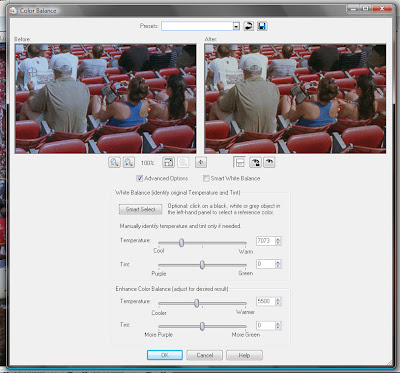Increase White Balance Temperature with spinner arrow
This screenshot has width=400, height=373.
pos(278,239)
